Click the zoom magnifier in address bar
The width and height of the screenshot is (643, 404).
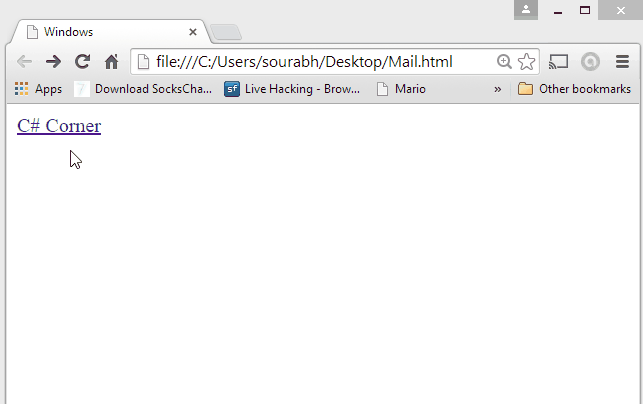(x=504, y=62)
